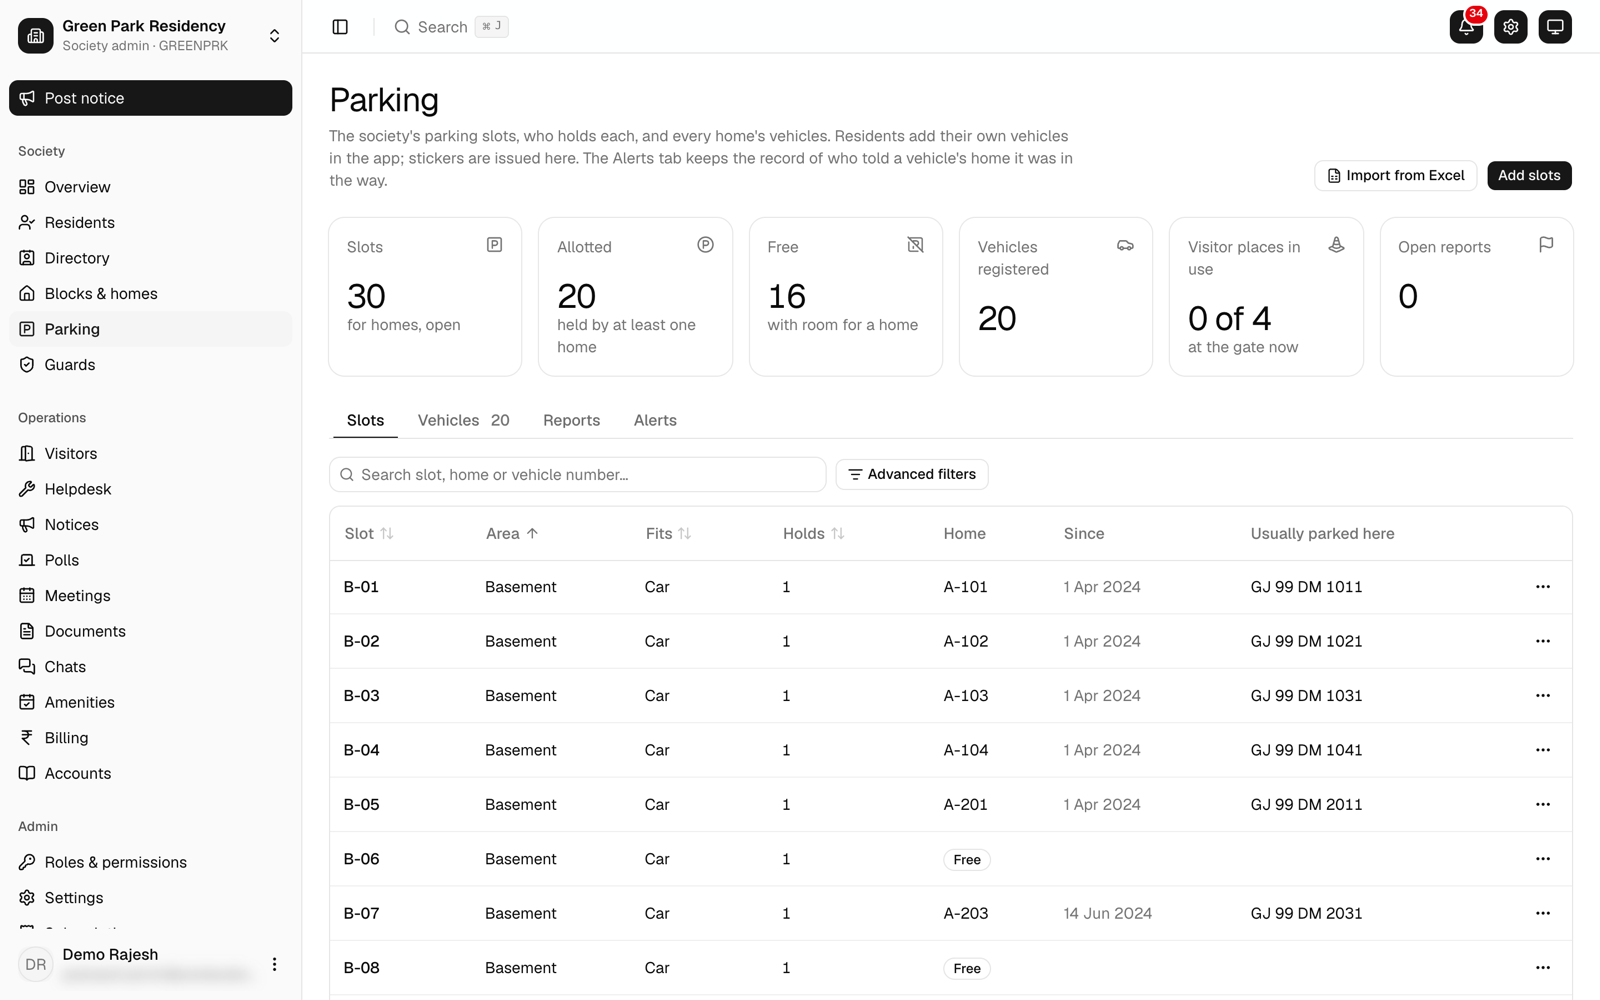The width and height of the screenshot is (1600, 1000).
Task: Open row actions for slot B-08
Action: (x=1543, y=968)
